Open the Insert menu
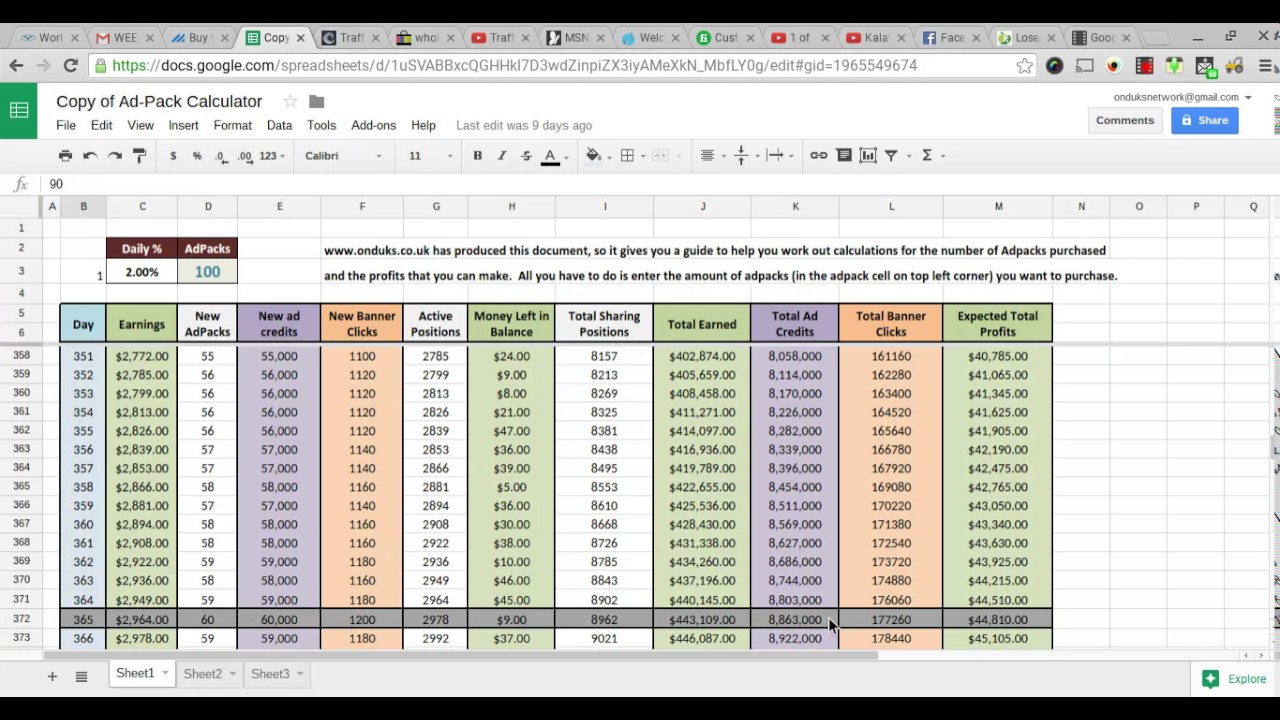Image resolution: width=1280 pixels, height=720 pixels. [x=184, y=125]
